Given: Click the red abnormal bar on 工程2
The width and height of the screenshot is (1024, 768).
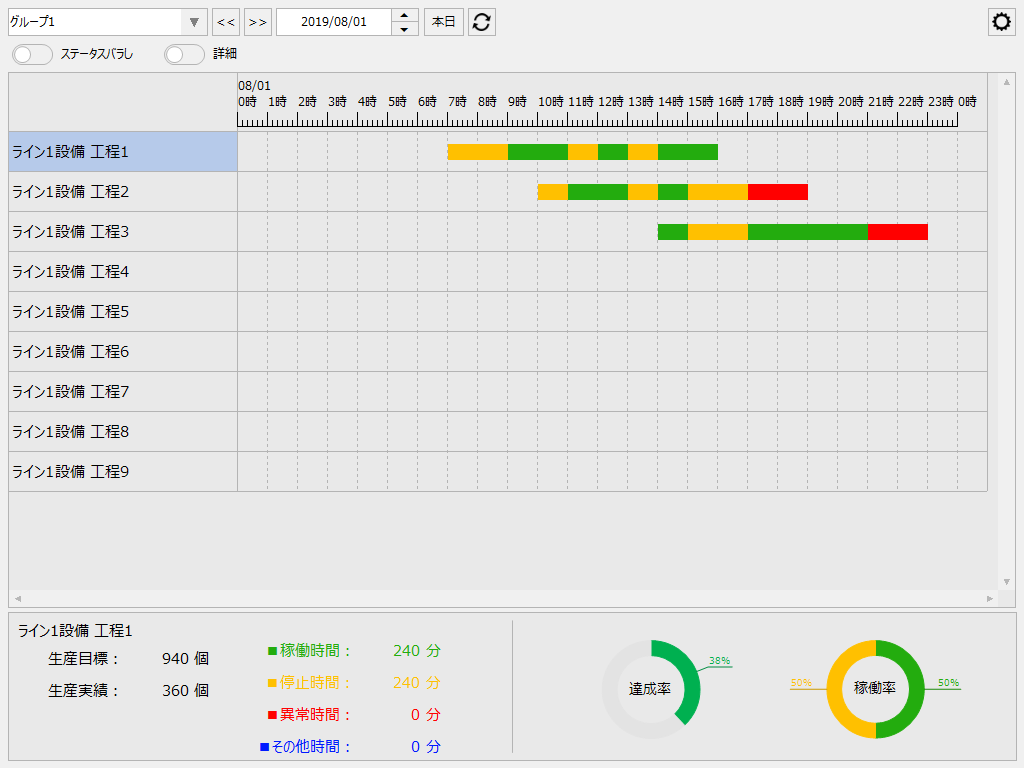Looking at the screenshot, I should click(777, 191).
